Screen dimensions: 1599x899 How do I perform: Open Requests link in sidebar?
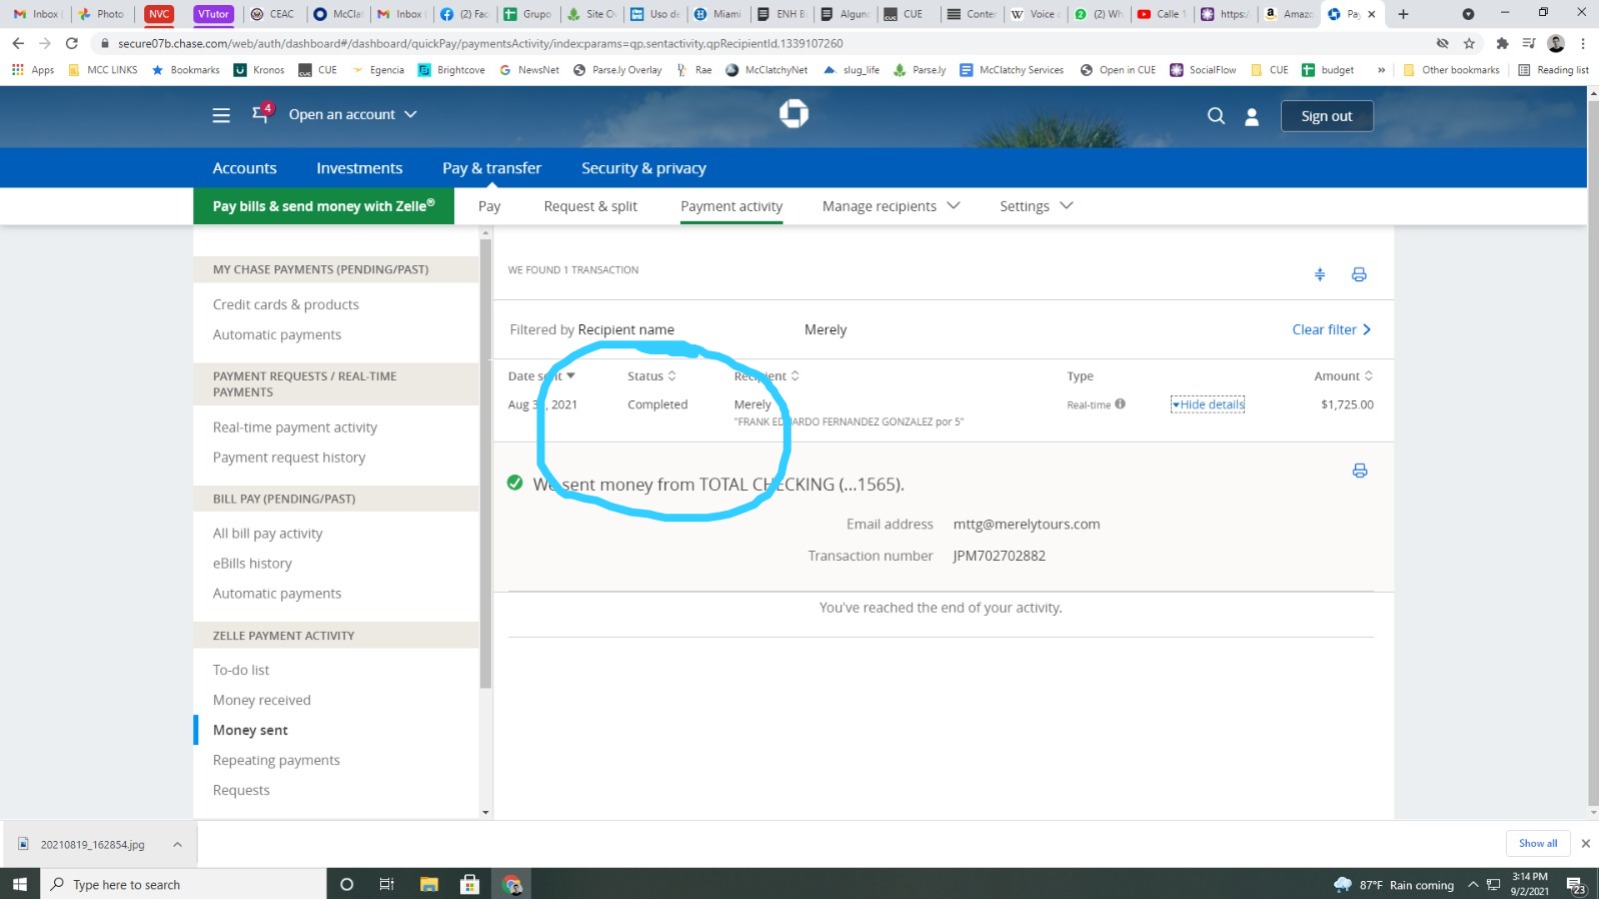tap(241, 790)
